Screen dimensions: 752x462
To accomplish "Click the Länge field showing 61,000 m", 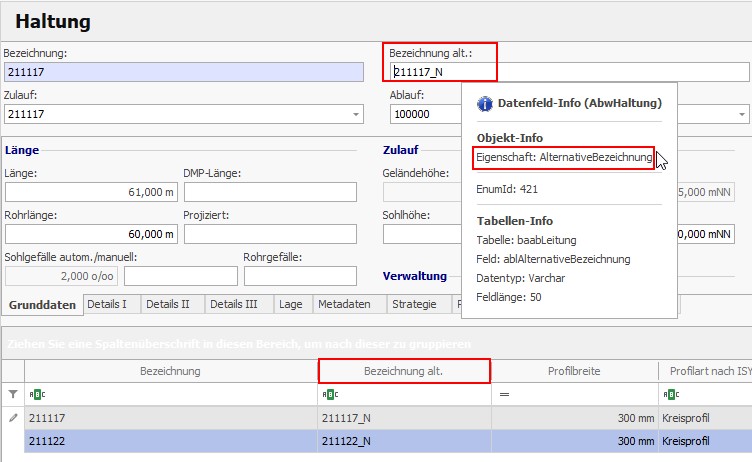I will tap(91, 192).
